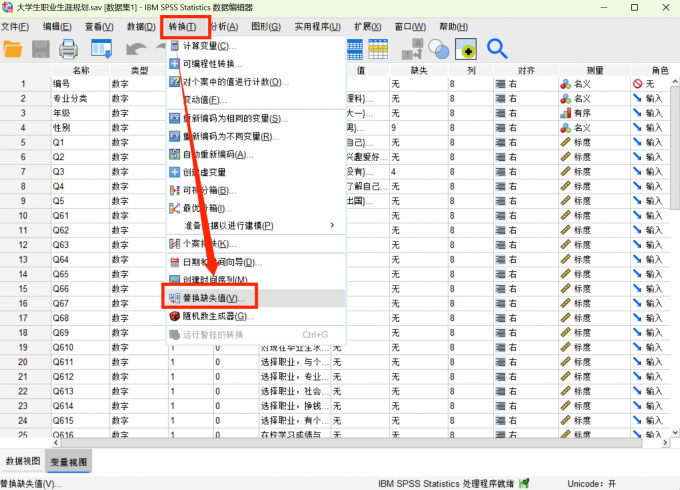Click the role none icon for 编号
Screen dimensions: 680x490
coord(638,84)
